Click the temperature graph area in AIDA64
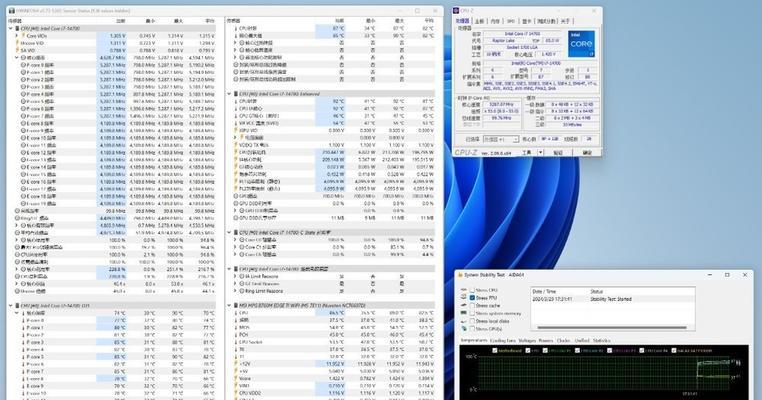 604,374
